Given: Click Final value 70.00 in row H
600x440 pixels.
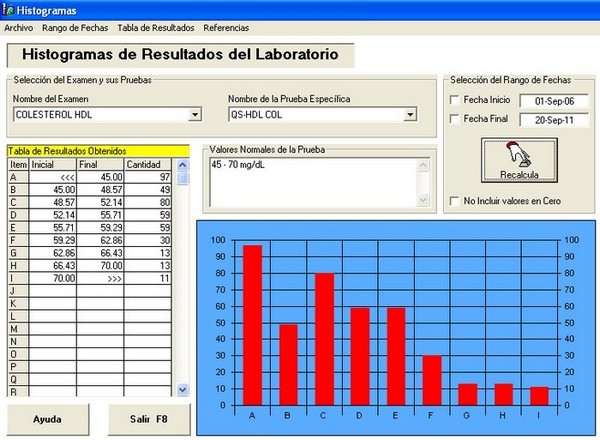Looking at the screenshot, I should coord(100,266).
